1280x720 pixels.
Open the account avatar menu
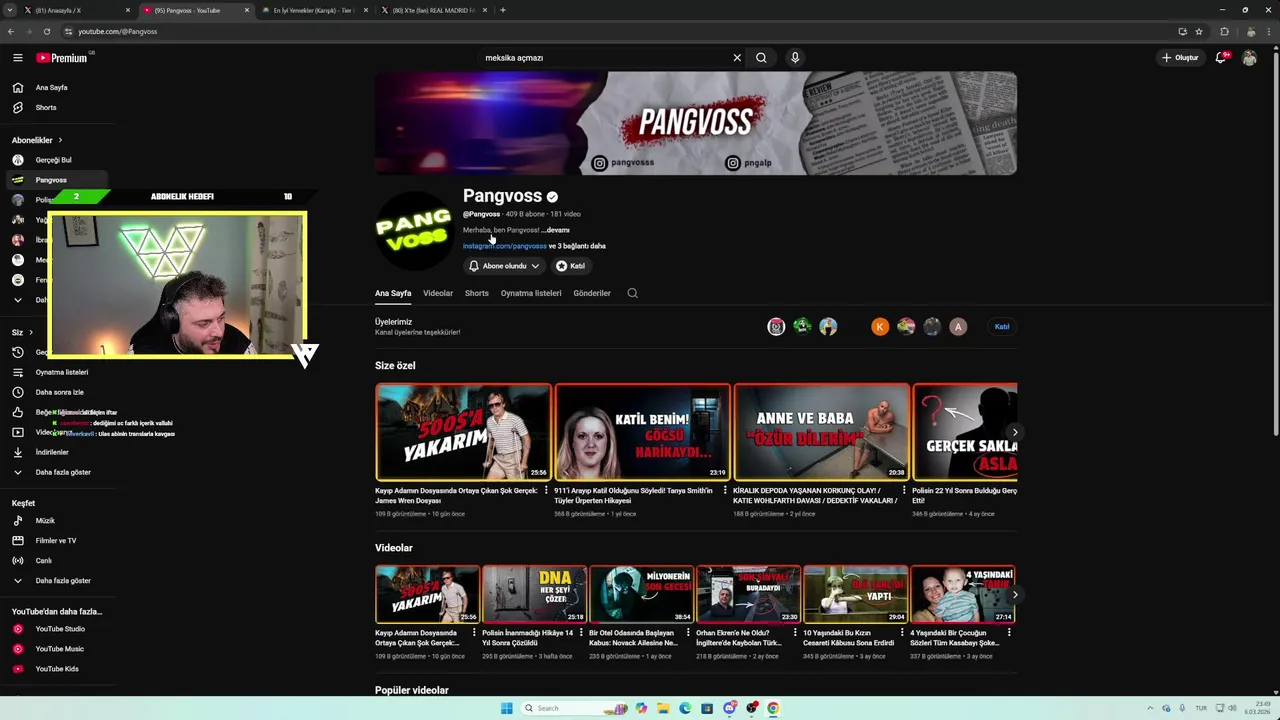point(1249,58)
